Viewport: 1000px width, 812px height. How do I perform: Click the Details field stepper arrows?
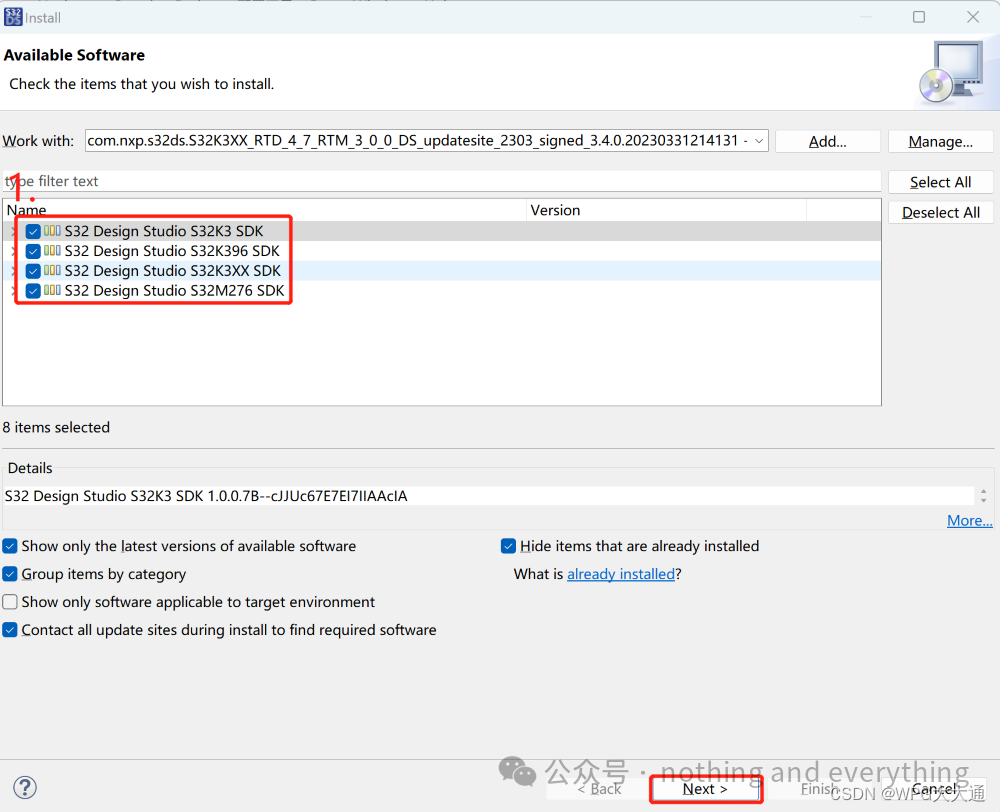click(x=983, y=496)
